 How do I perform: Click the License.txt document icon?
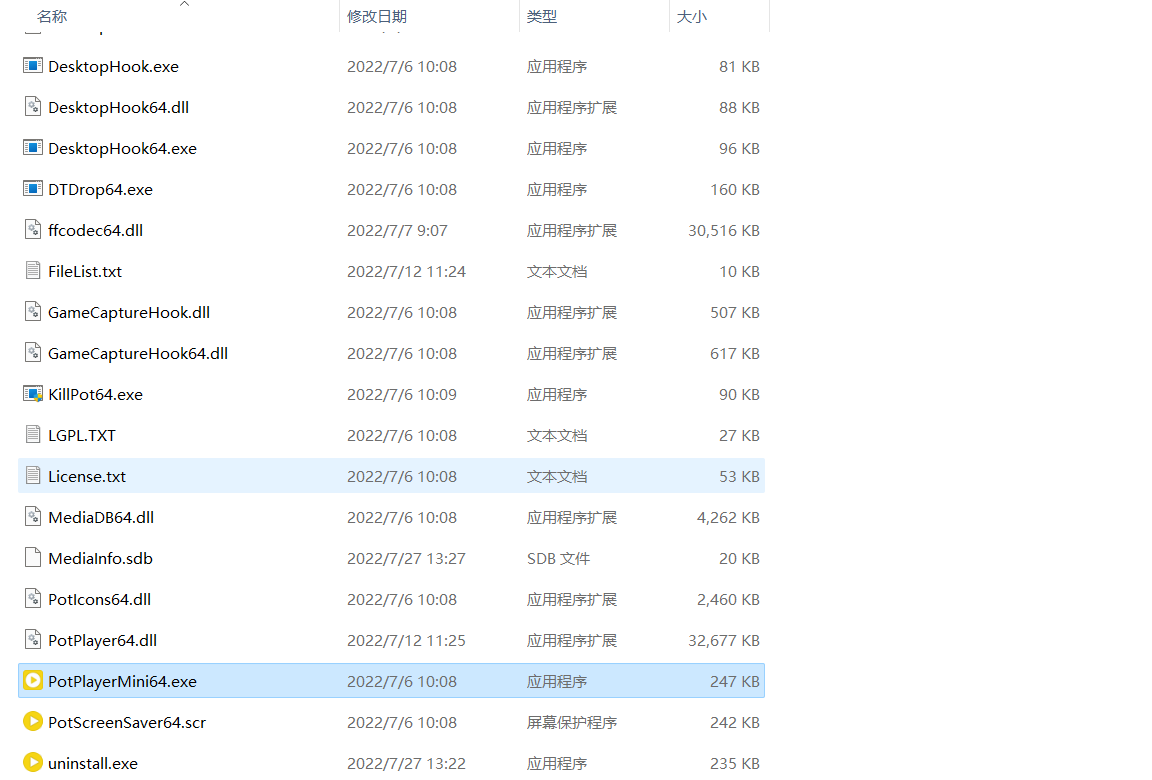point(32,476)
